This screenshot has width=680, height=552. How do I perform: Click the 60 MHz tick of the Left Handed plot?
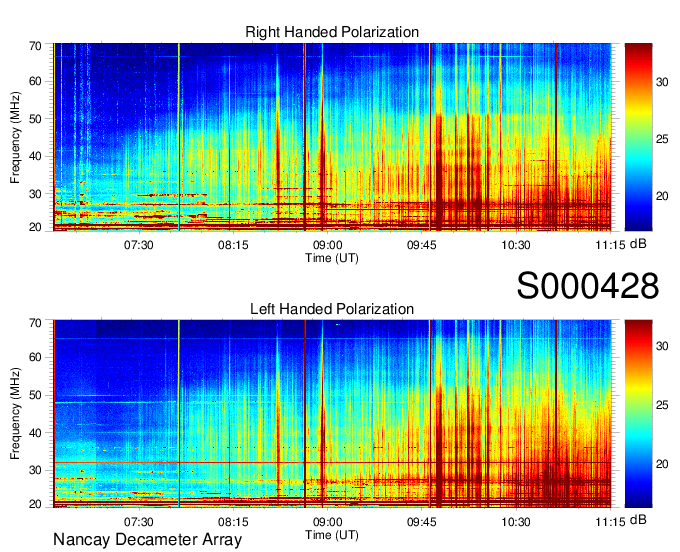35,358
